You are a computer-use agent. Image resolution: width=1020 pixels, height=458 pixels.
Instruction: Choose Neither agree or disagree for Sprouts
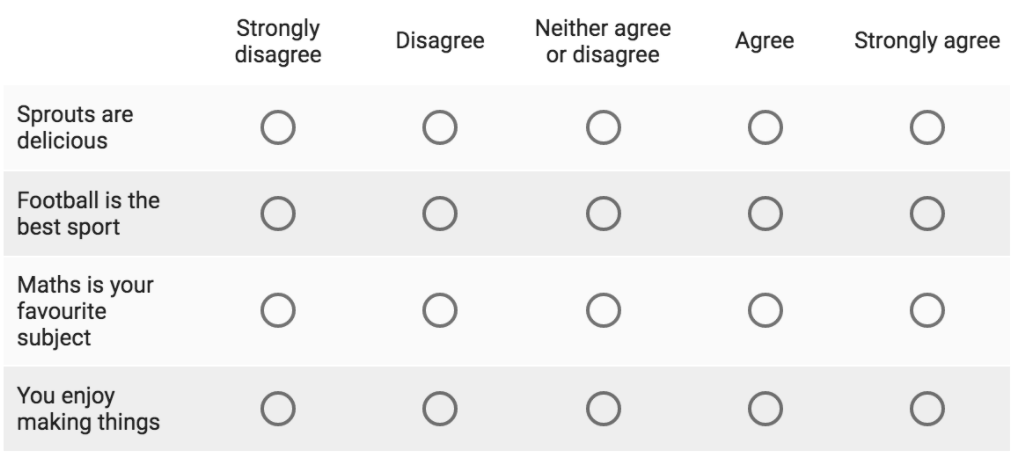[x=603, y=128]
